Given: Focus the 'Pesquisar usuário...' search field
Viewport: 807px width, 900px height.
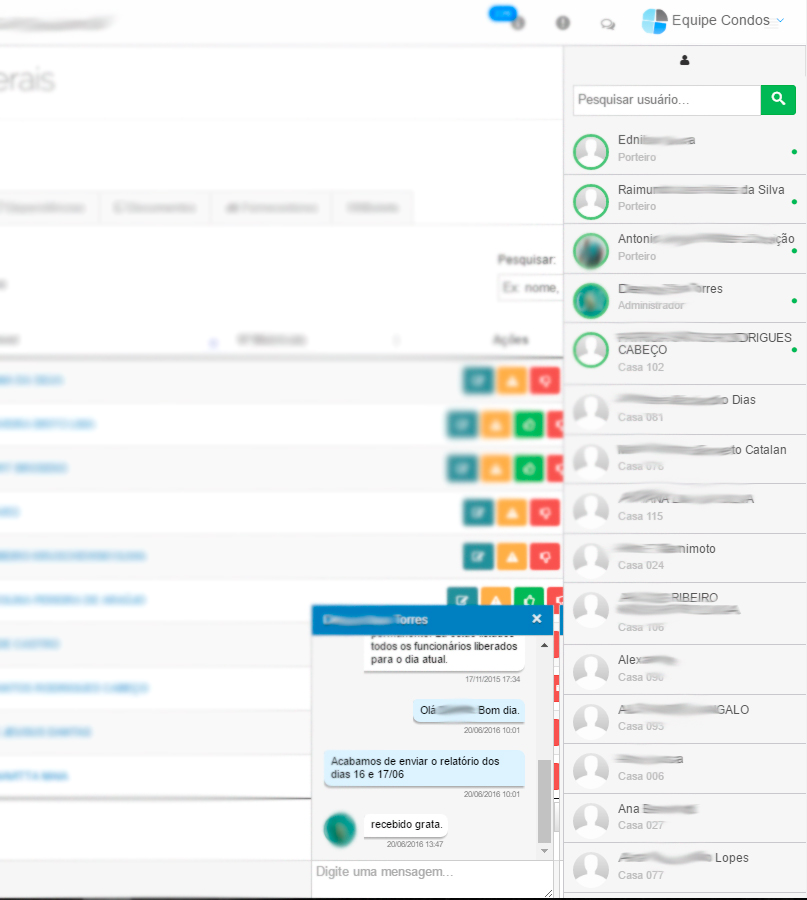Looking at the screenshot, I should coord(666,100).
